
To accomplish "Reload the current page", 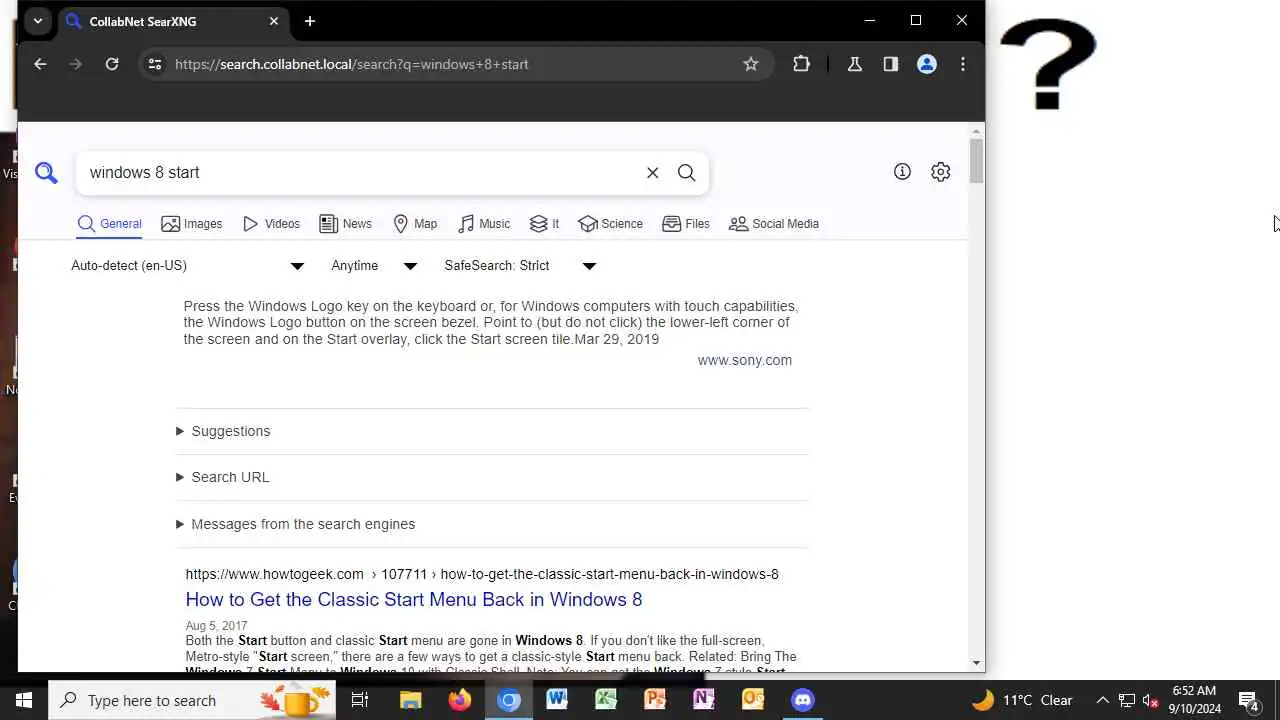I will pos(112,64).
